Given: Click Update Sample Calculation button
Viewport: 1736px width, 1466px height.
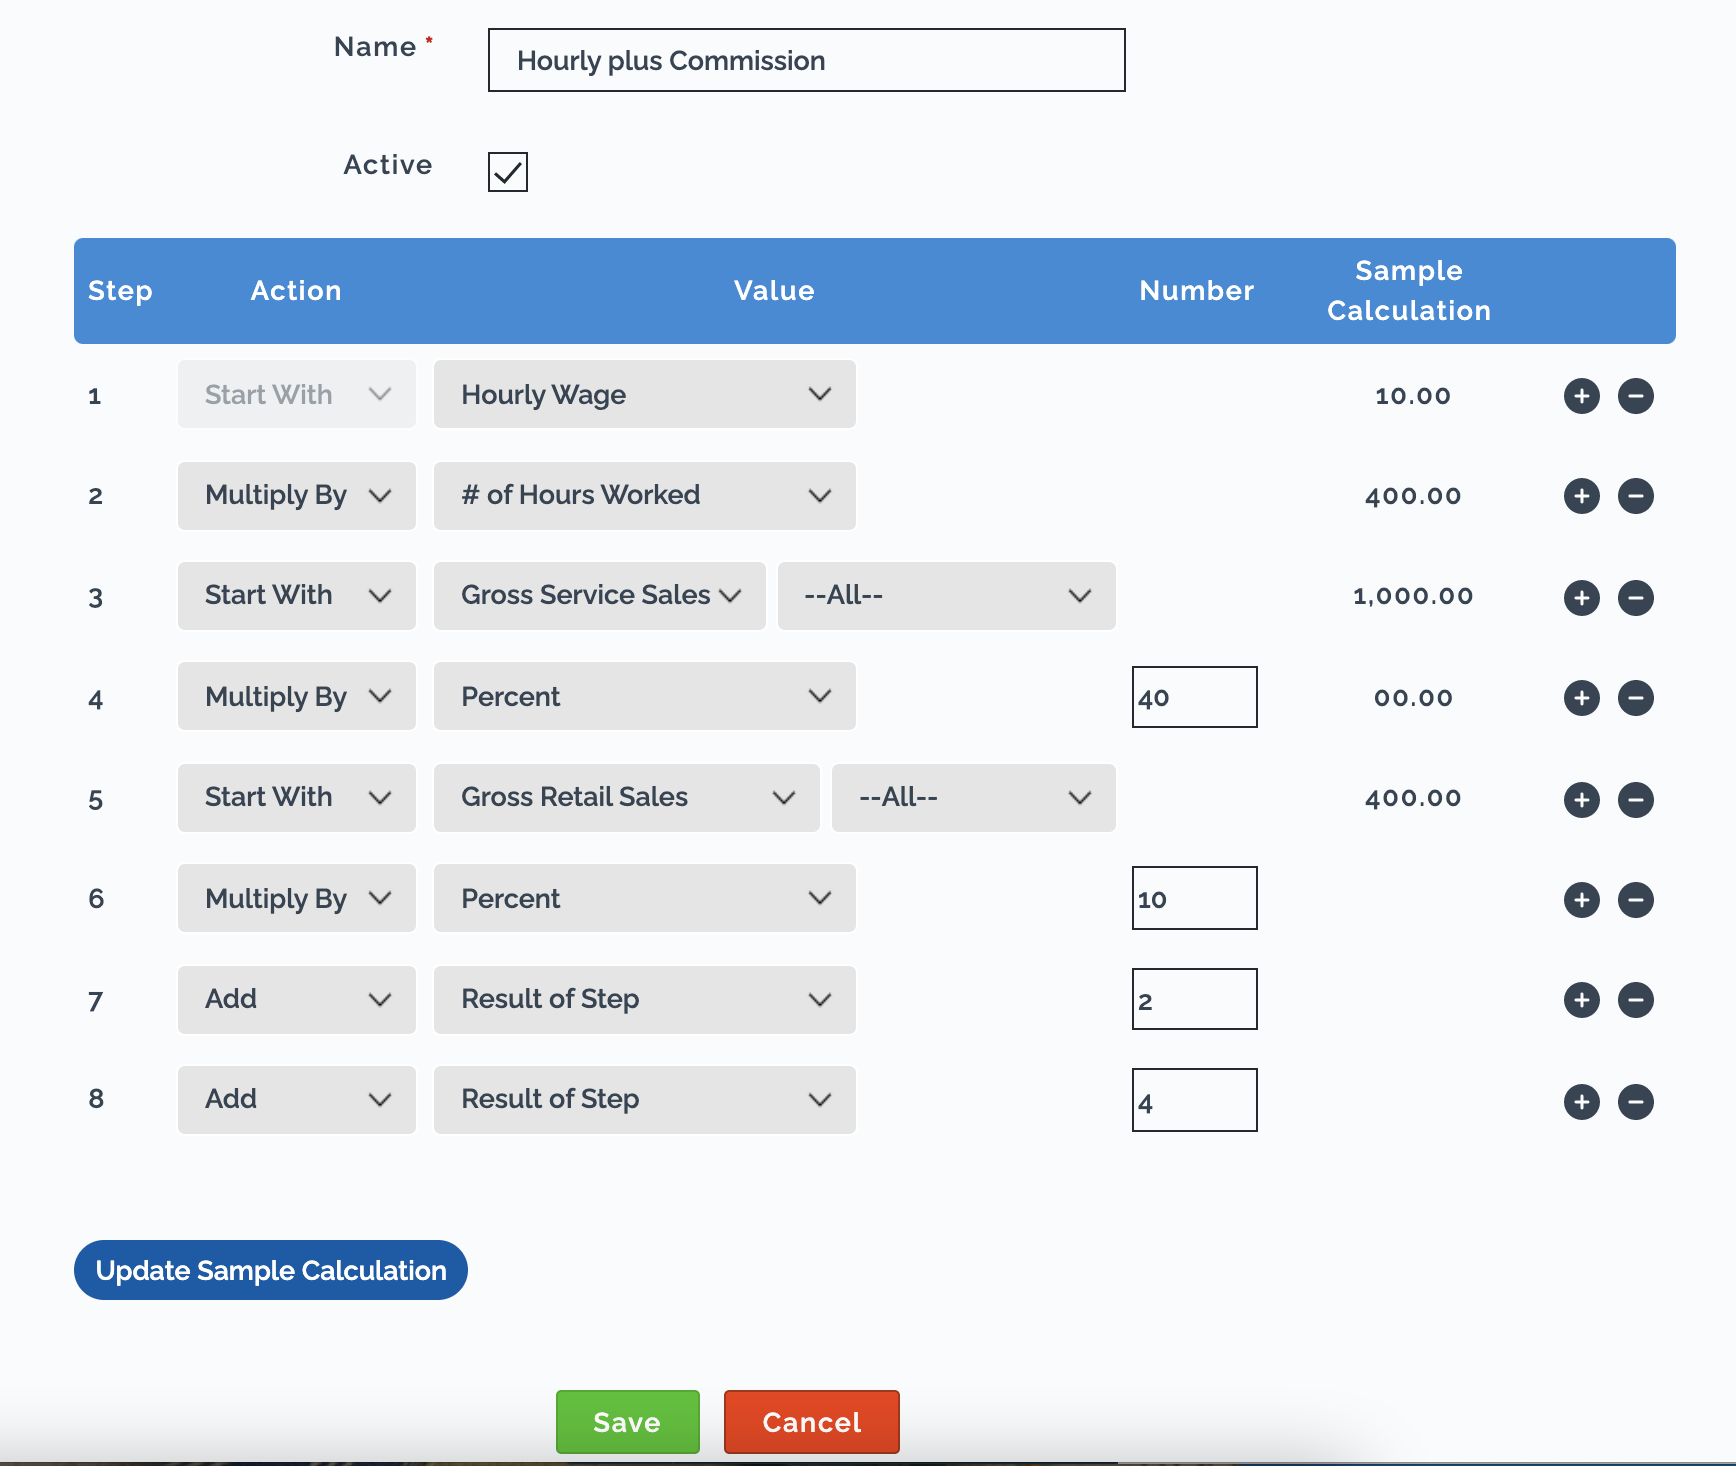Looking at the screenshot, I should (x=271, y=1270).
